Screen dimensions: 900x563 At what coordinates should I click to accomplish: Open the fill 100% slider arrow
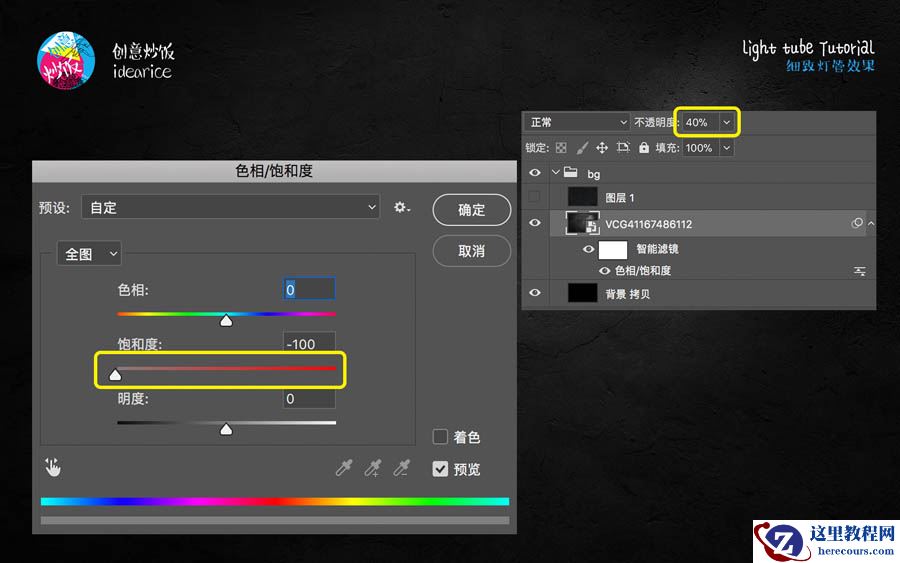(727, 148)
